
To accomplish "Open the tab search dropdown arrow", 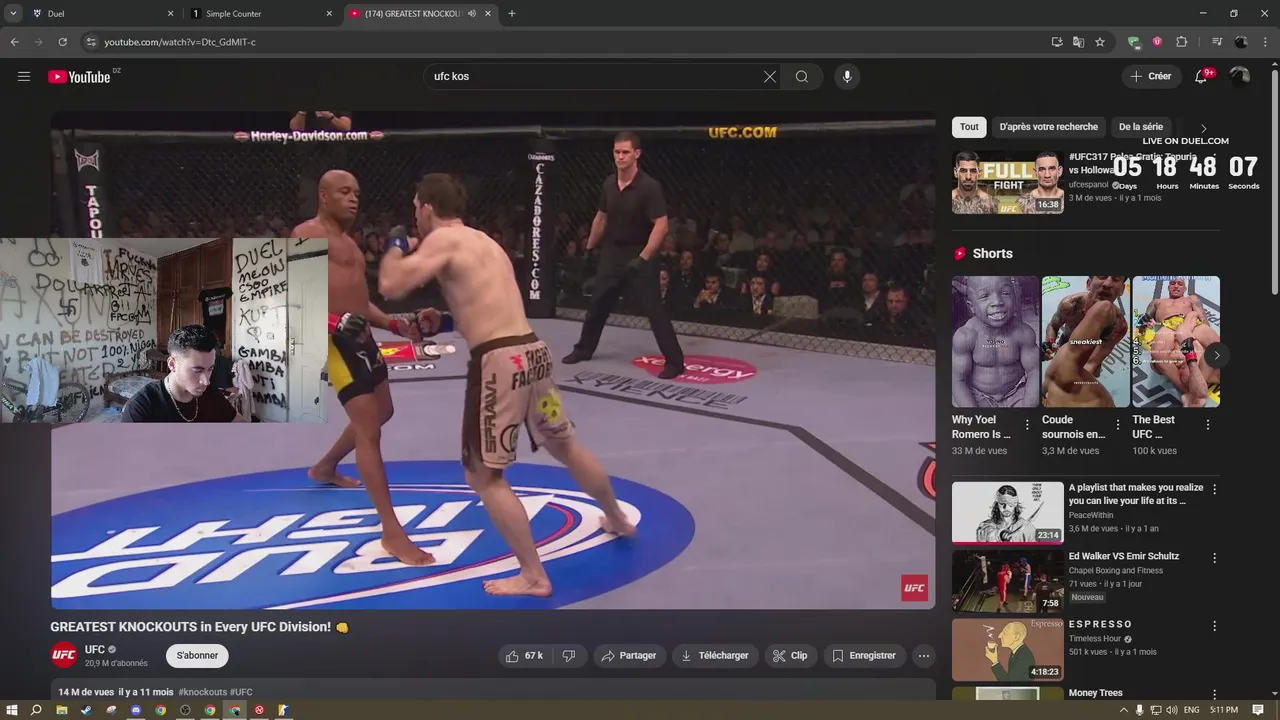I will coord(13,14).
